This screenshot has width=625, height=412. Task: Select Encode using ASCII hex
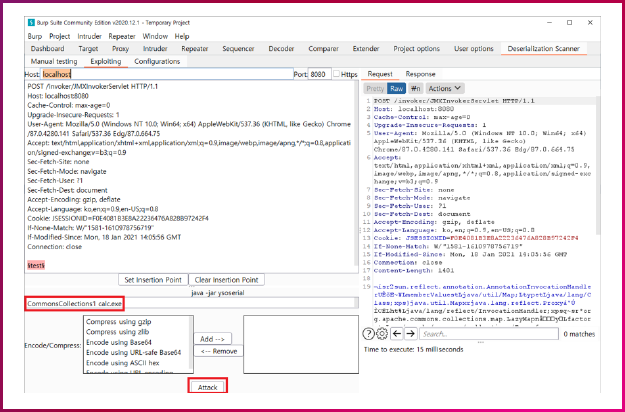tap(123, 363)
